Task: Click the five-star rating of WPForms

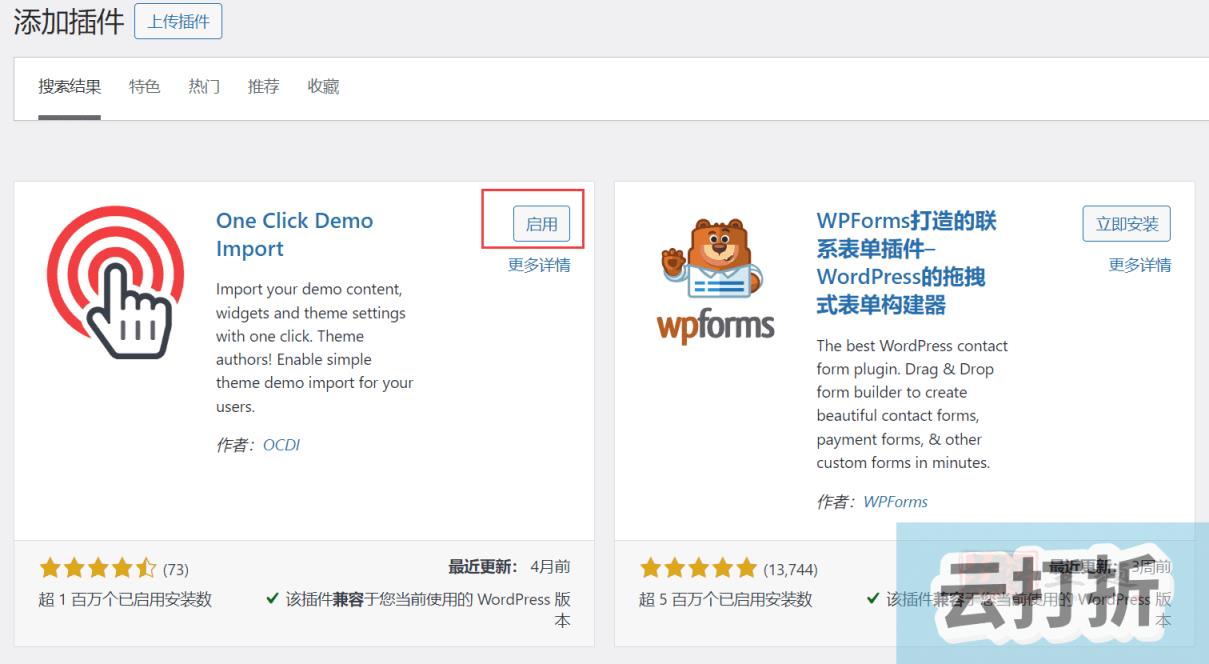Action: 698,569
